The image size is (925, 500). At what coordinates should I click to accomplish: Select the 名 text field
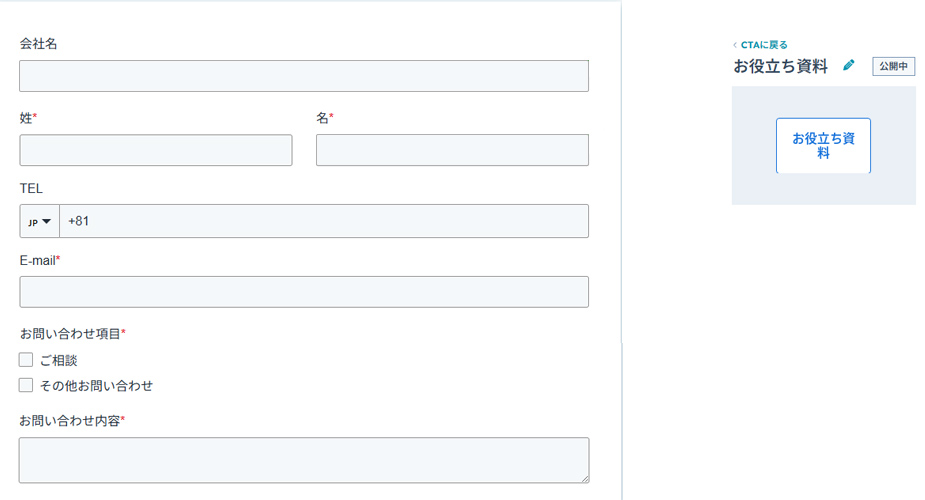pos(452,150)
